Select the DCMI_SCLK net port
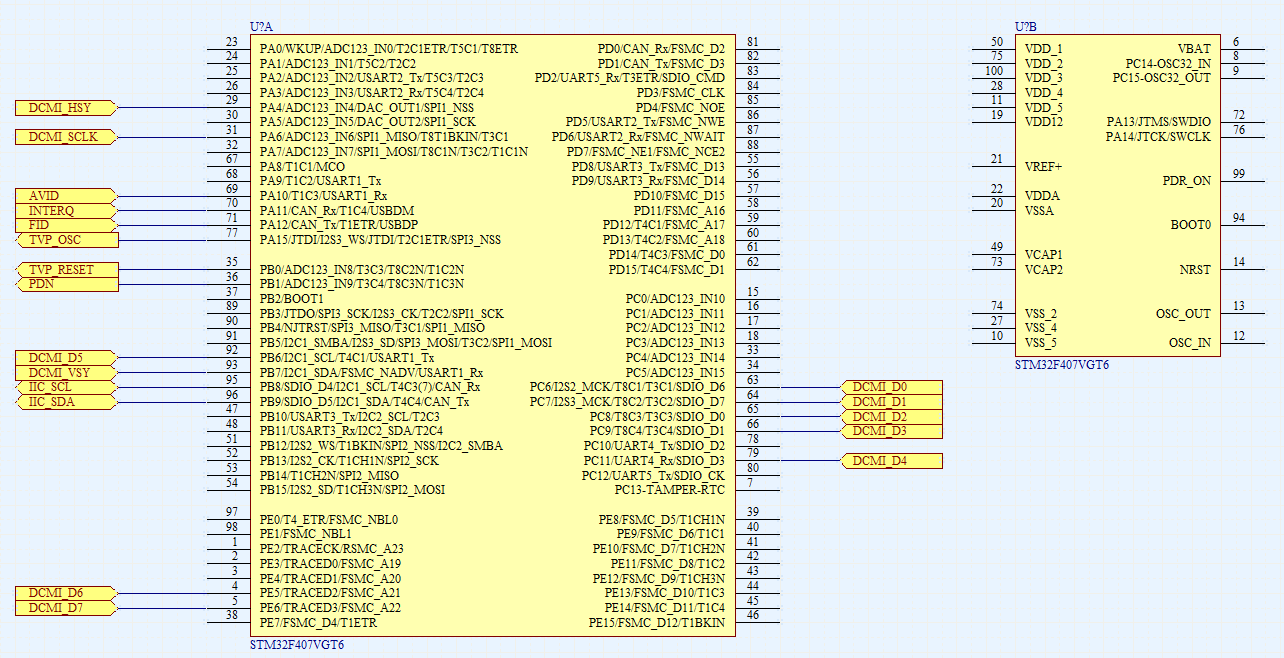The width and height of the screenshot is (1284, 658). [67, 137]
